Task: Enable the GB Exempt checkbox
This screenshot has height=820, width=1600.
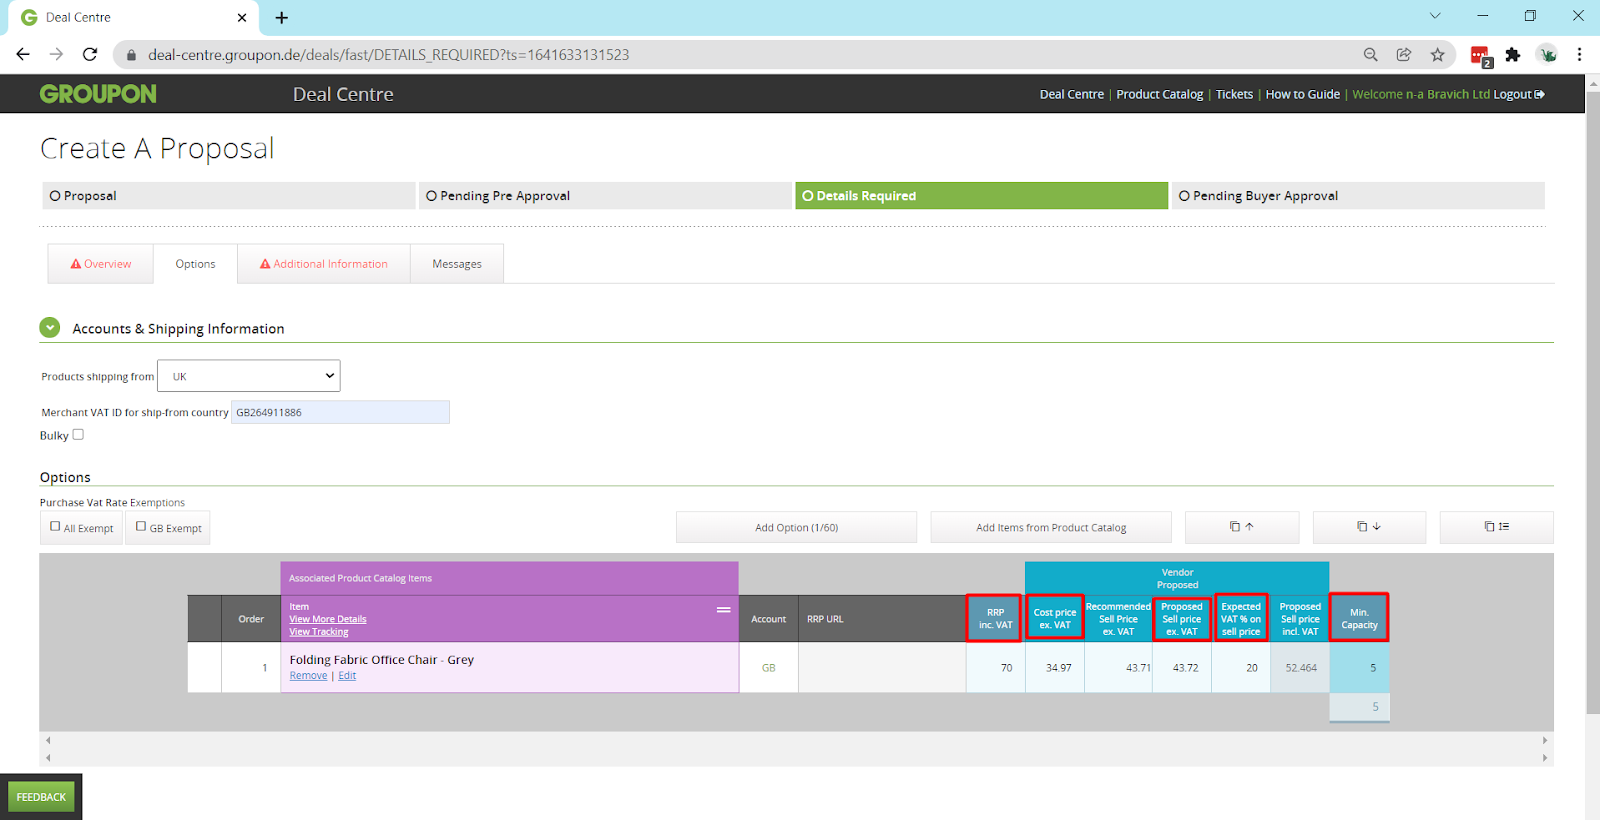Action: coord(141,526)
